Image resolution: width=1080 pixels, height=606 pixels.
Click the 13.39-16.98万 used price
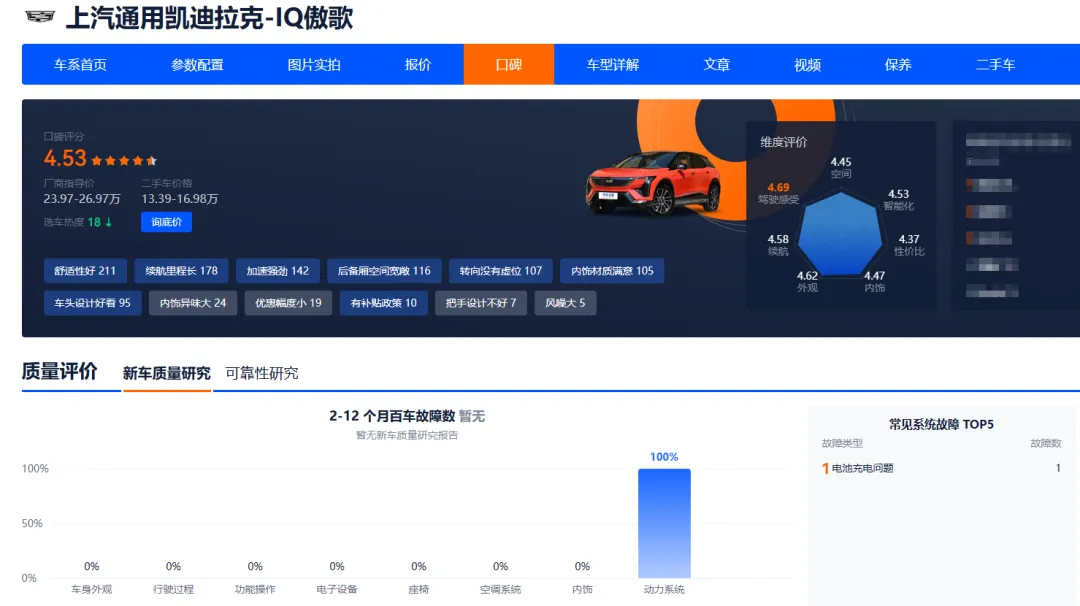pos(180,199)
